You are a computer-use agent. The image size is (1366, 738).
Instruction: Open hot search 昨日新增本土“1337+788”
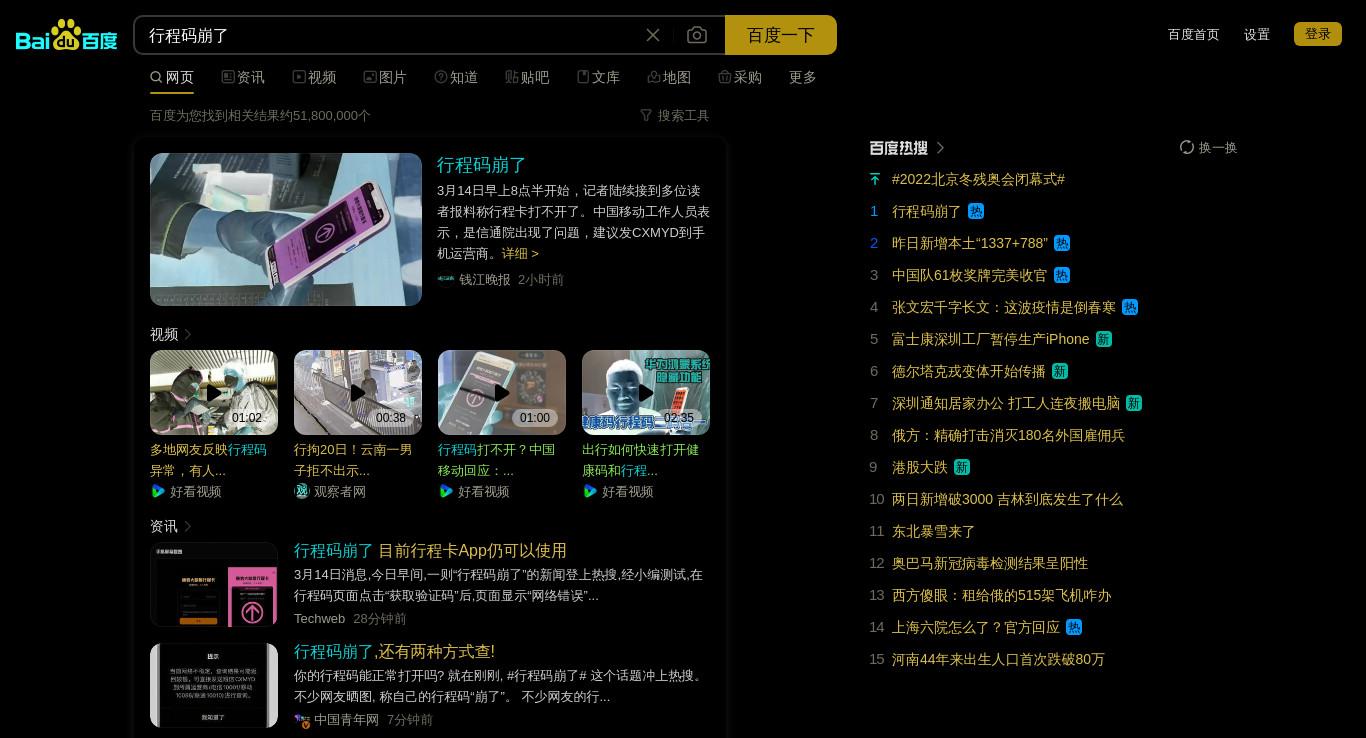pyautogui.click(x=970, y=243)
